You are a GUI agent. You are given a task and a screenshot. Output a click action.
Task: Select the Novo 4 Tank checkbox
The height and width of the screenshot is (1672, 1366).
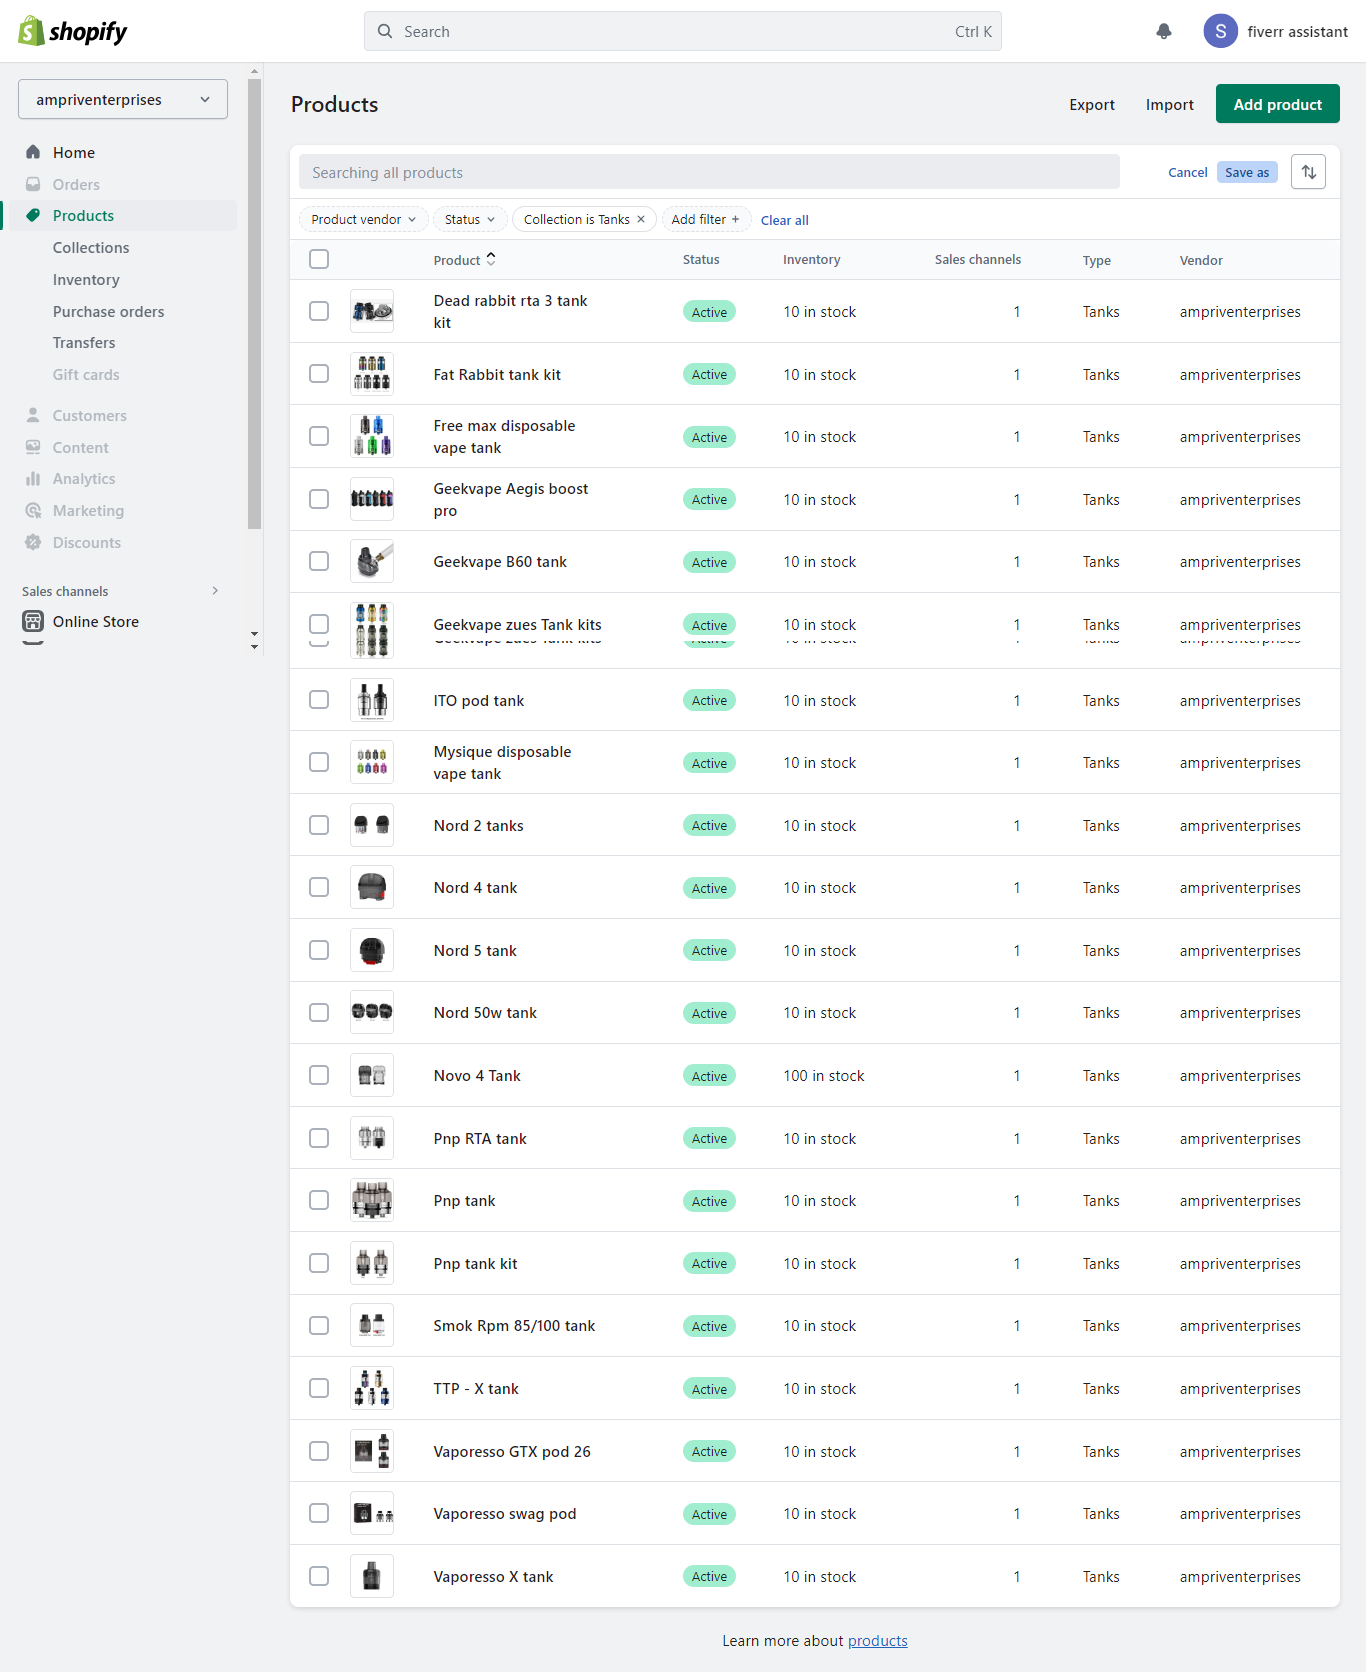(319, 1075)
